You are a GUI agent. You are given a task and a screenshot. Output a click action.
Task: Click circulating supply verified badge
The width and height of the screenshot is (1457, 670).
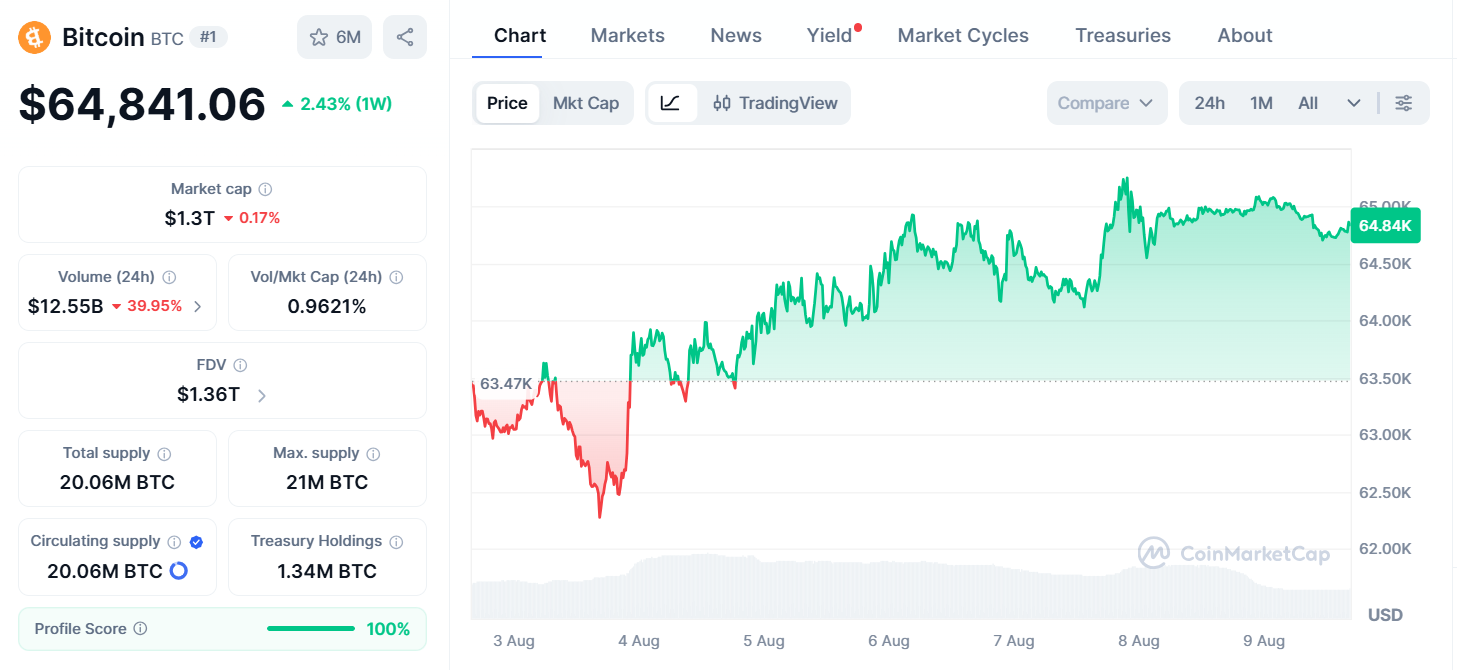click(x=196, y=542)
